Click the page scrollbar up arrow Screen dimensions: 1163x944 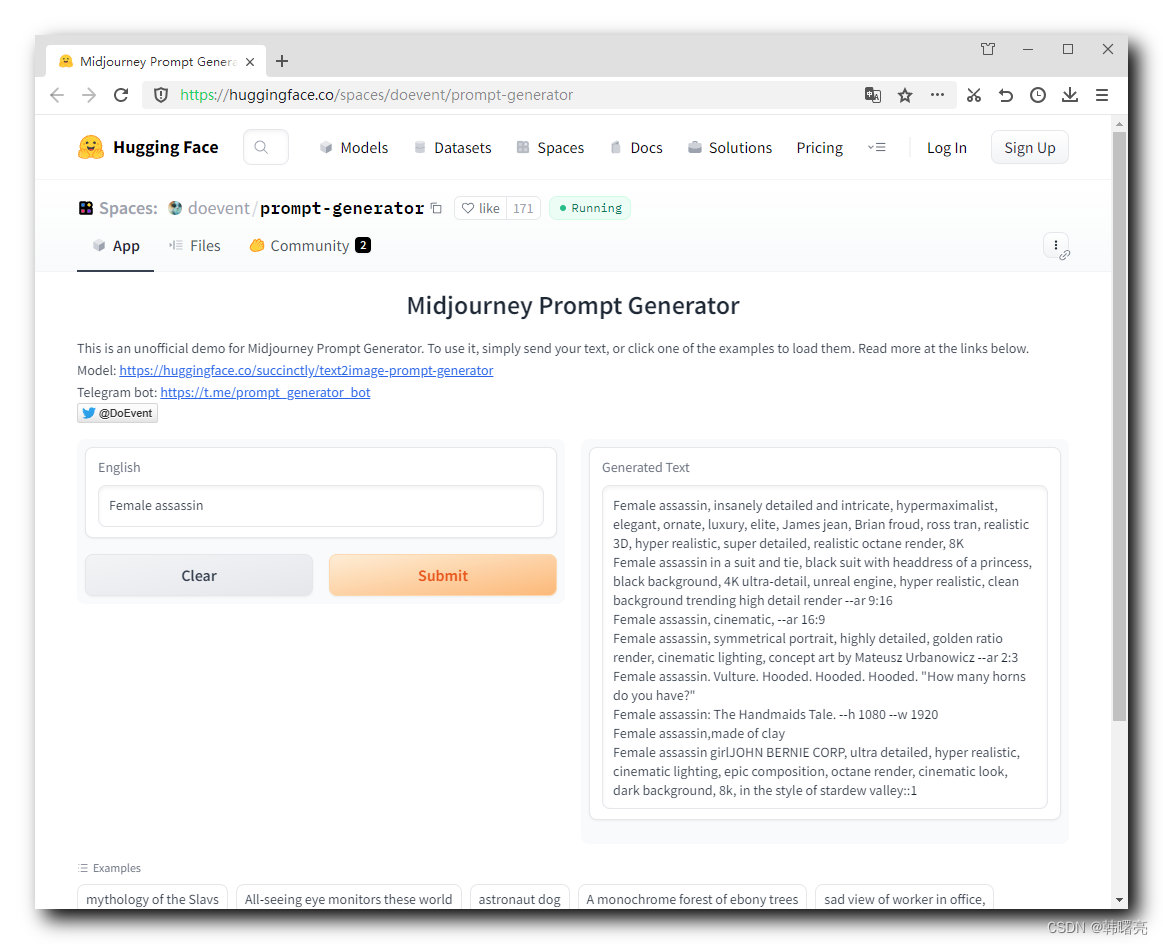pyautogui.click(x=1119, y=124)
